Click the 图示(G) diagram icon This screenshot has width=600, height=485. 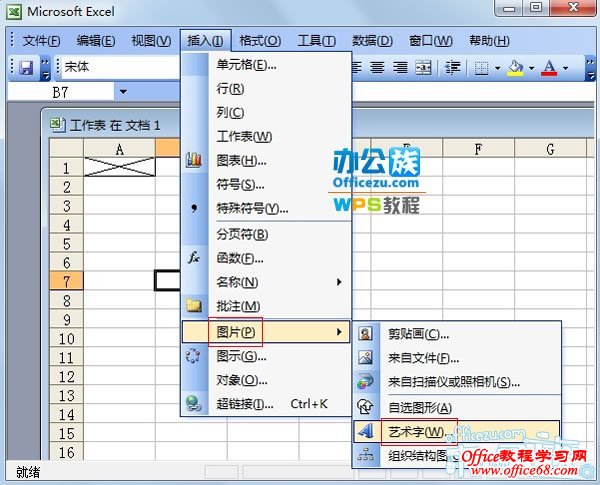(193, 356)
